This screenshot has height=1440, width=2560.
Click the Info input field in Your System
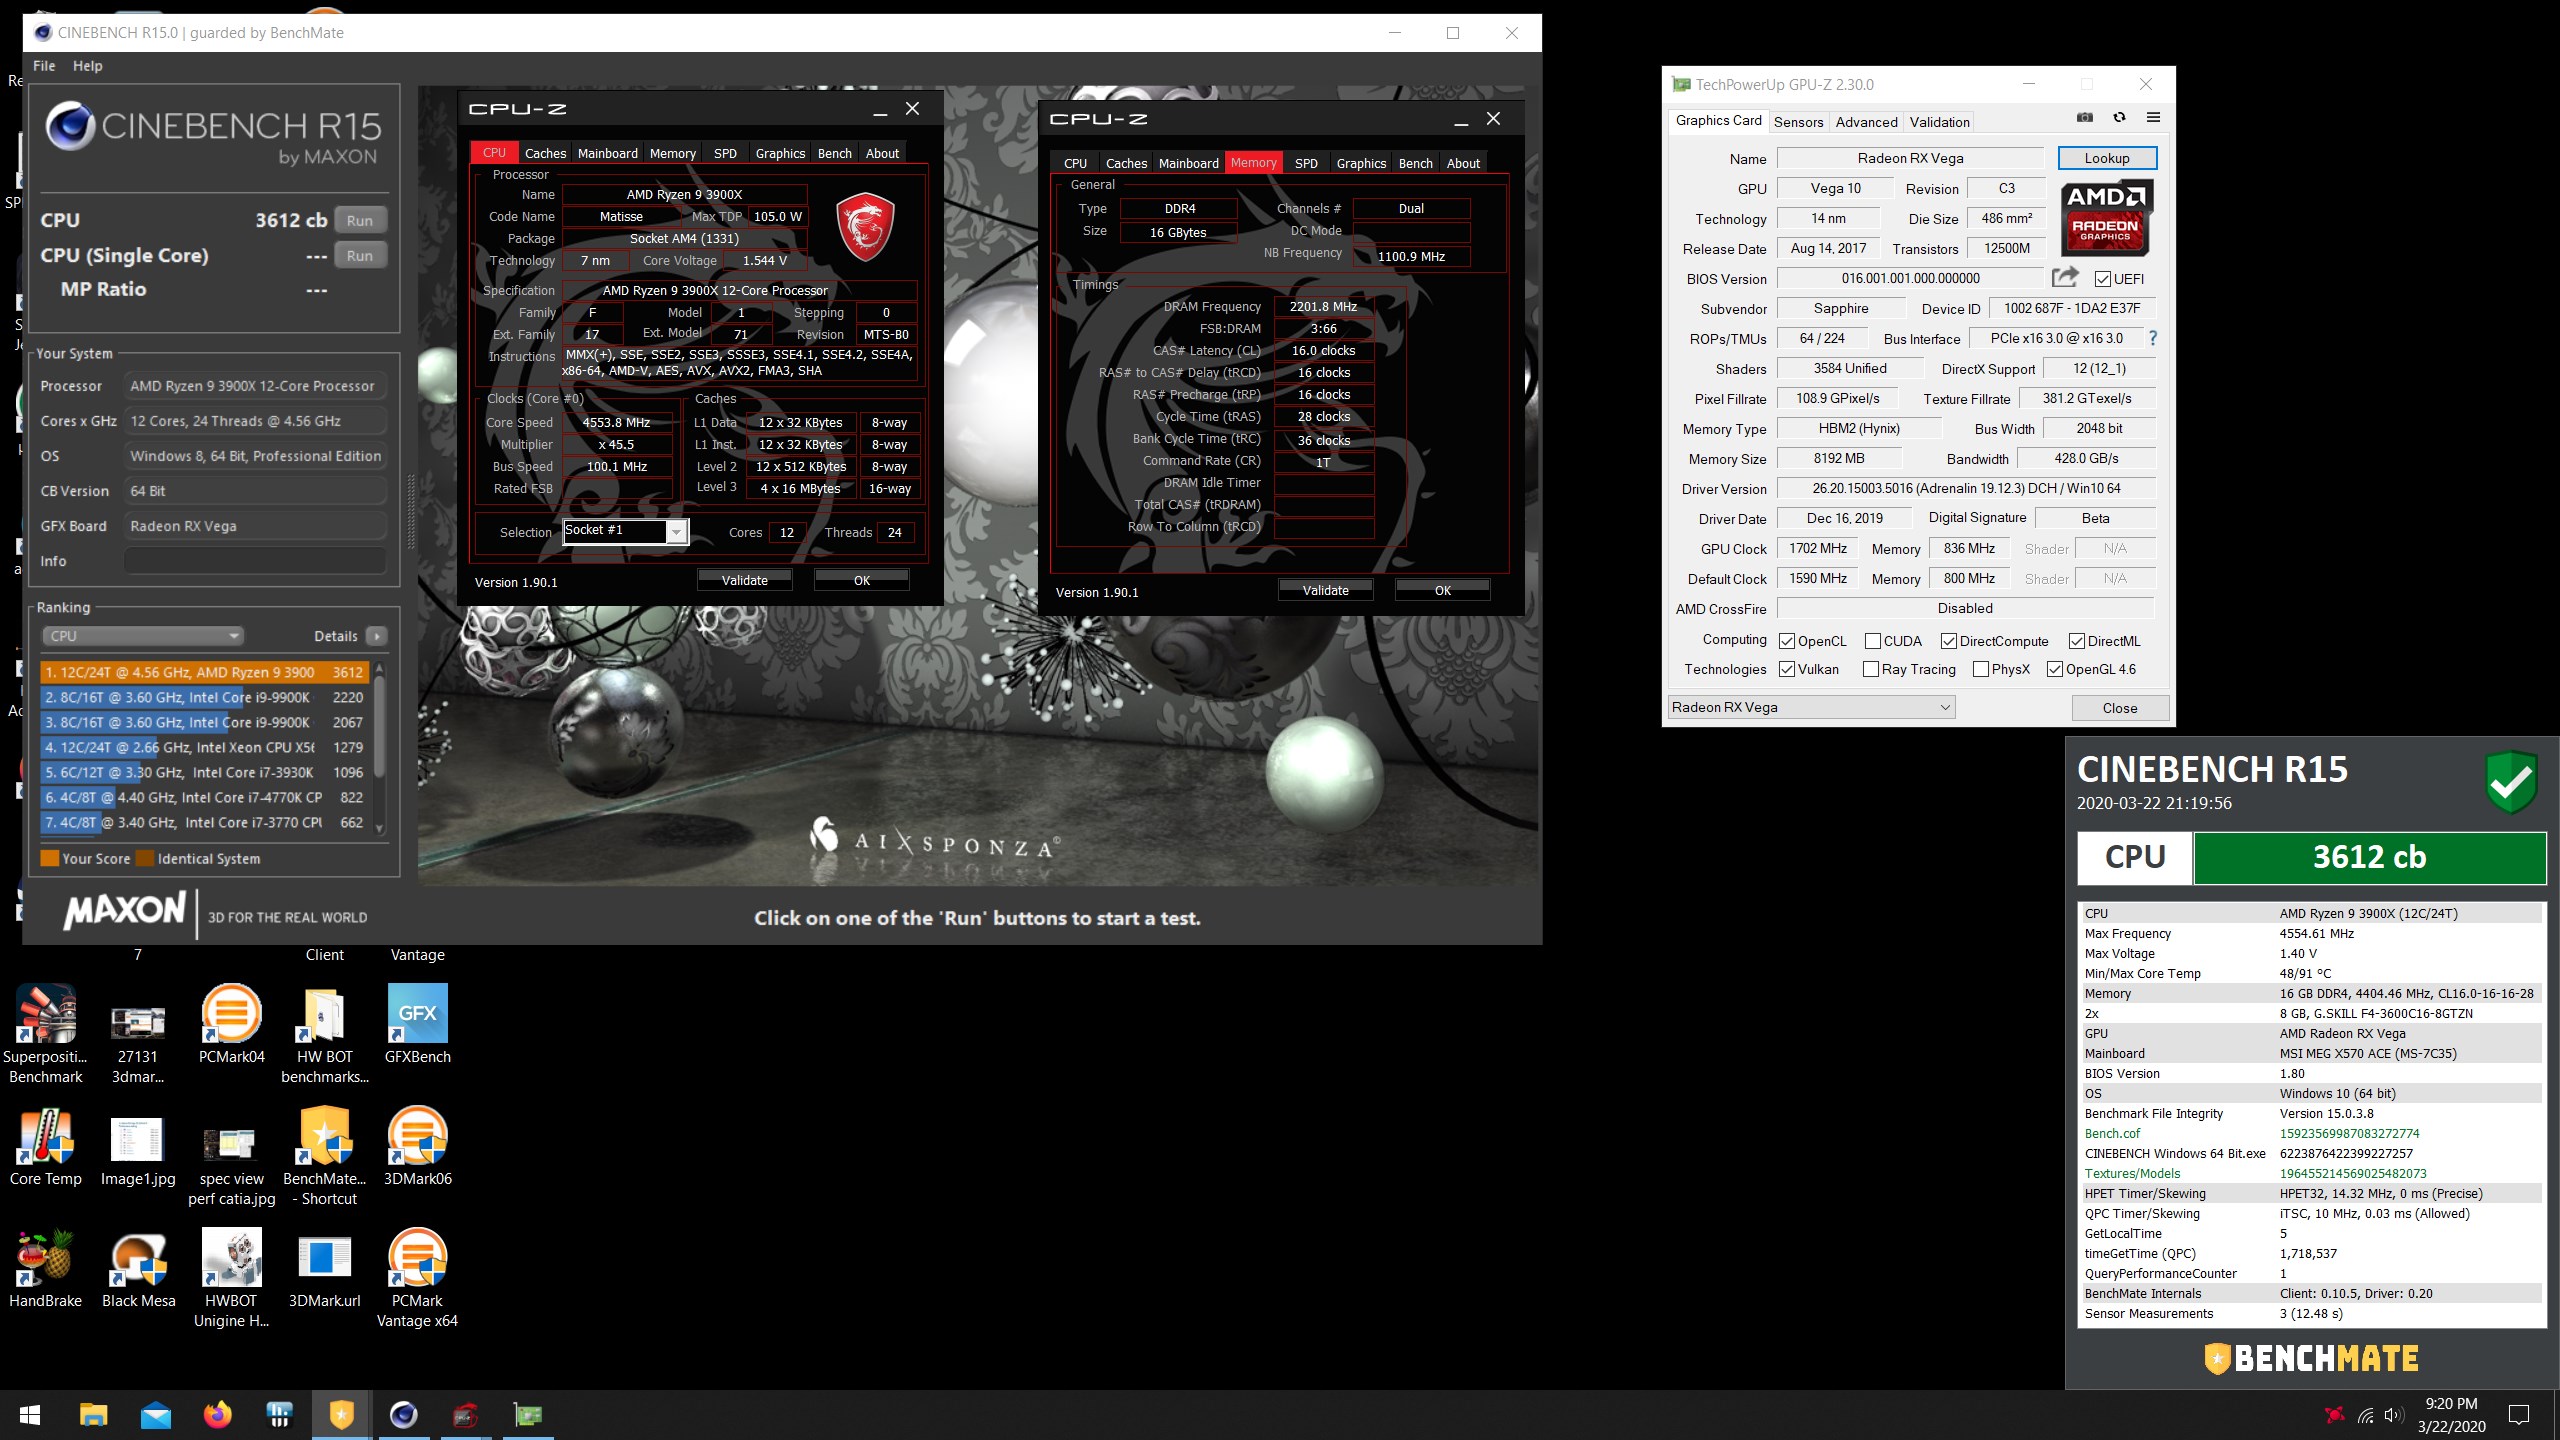[255, 561]
